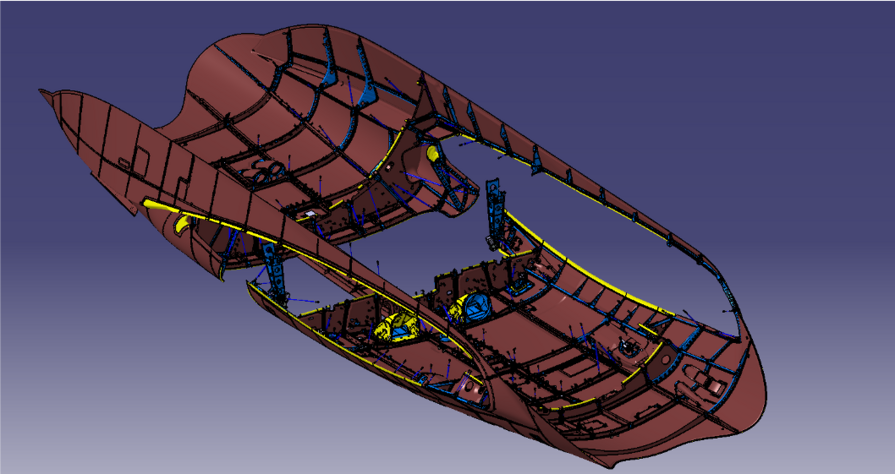Click the left yellow mechanism in the lower shell

coord(390,325)
